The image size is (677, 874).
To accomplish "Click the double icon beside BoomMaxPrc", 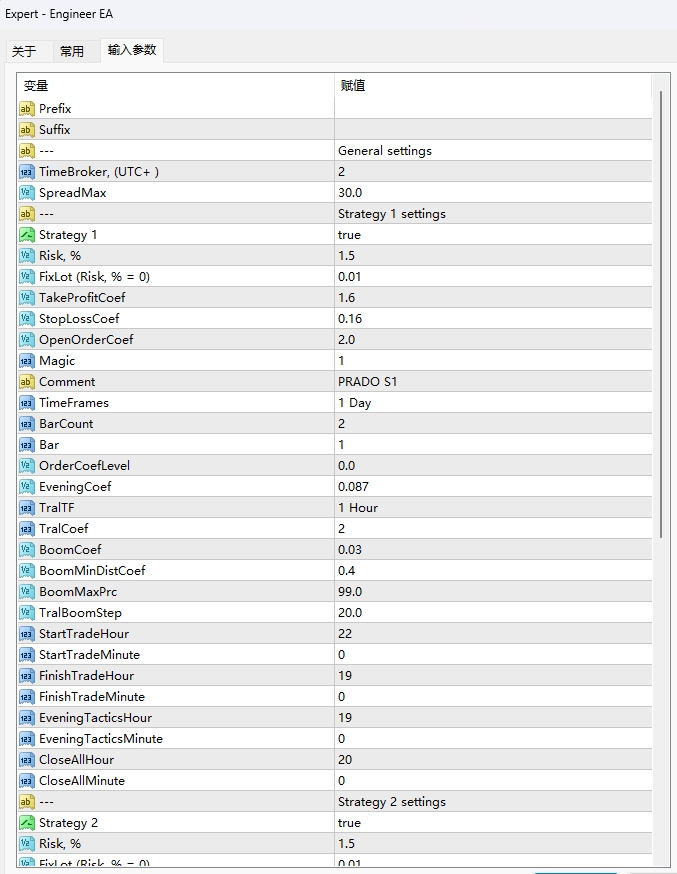I will (27, 592).
